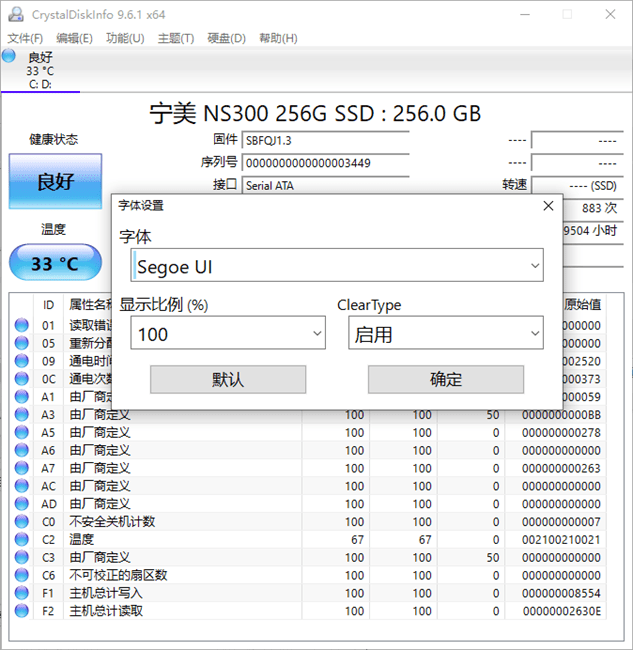Click the 33 °C temperature indicator
The height and width of the screenshot is (650, 633).
pos(55,264)
